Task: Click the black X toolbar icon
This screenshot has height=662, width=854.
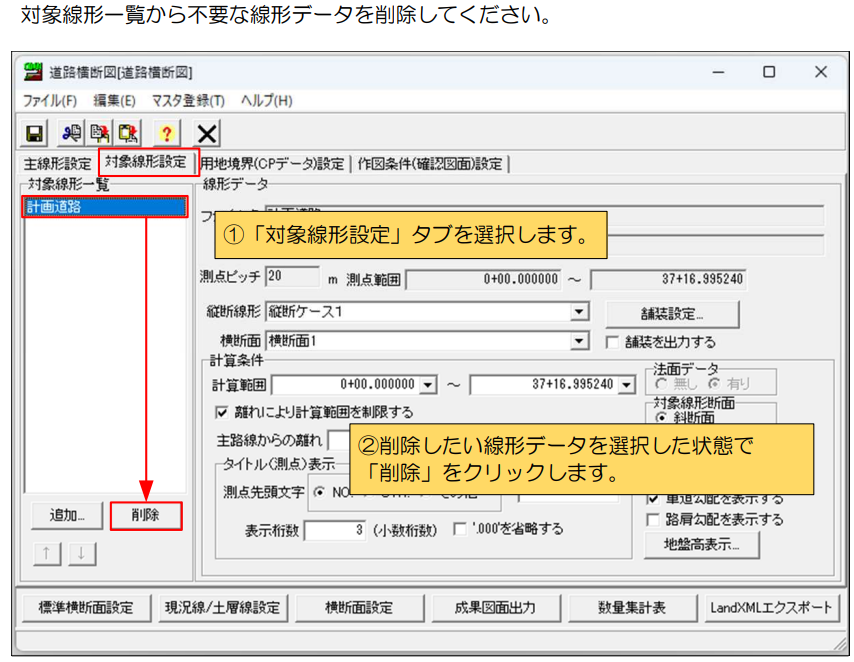Action: click(207, 133)
